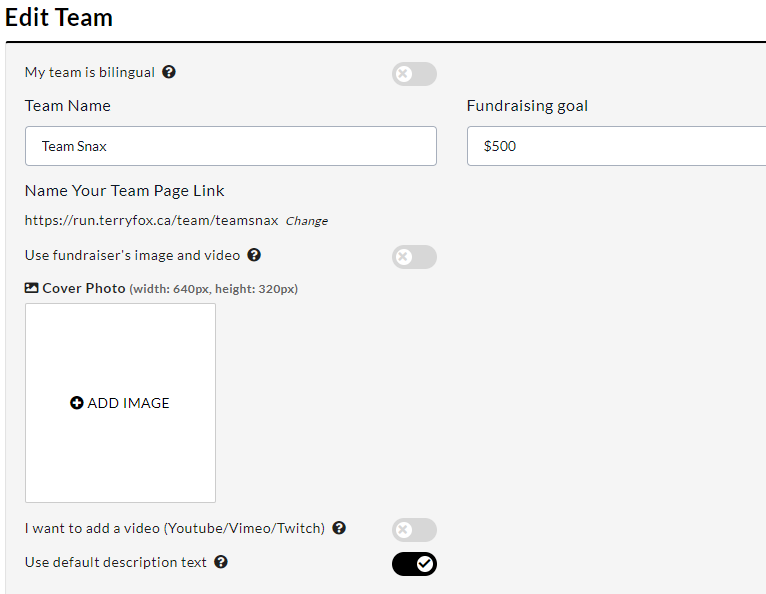
Task: Turn on Use fundraiser's image and video
Action: [x=414, y=257]
